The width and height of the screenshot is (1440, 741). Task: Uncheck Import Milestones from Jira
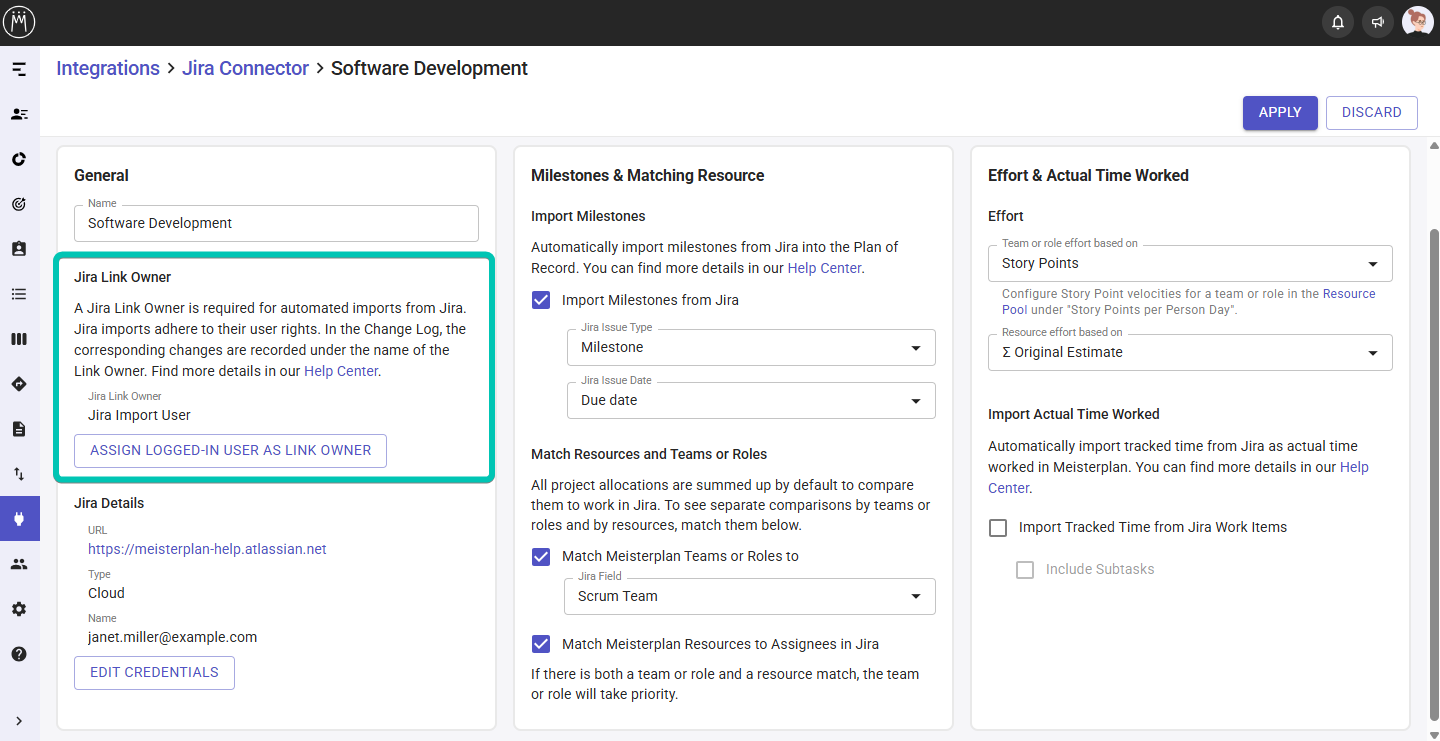coord(541,300)
